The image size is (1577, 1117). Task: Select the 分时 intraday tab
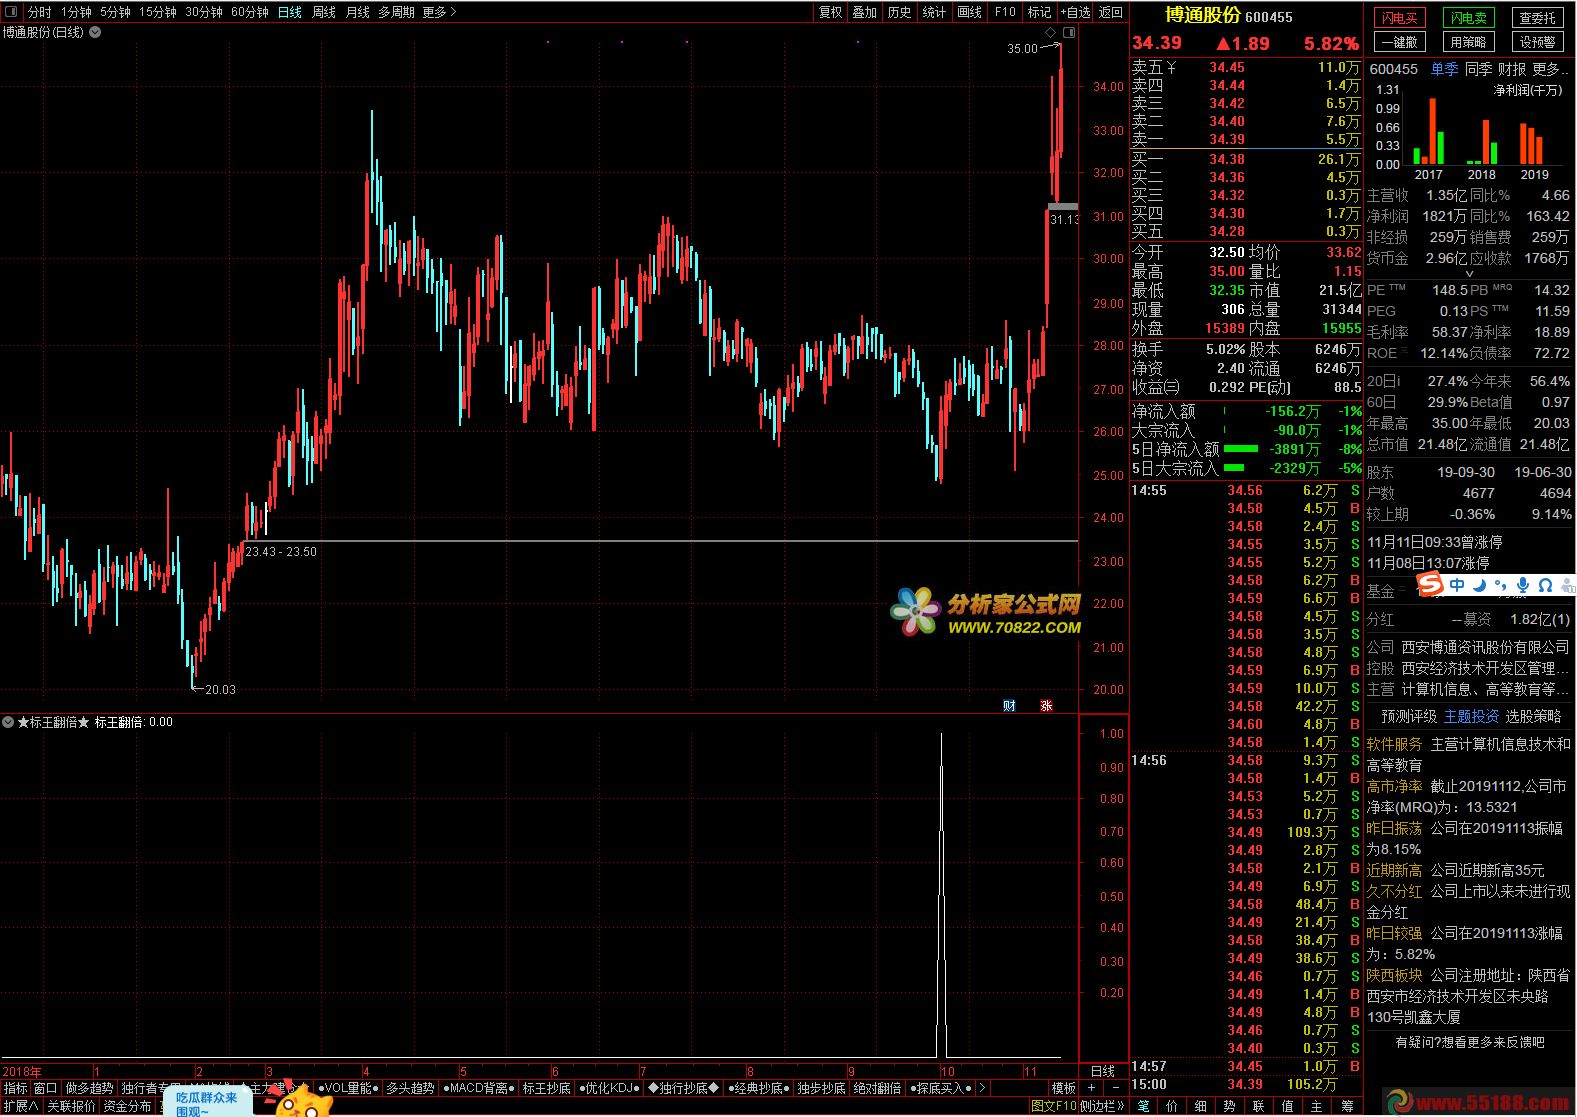39,12
